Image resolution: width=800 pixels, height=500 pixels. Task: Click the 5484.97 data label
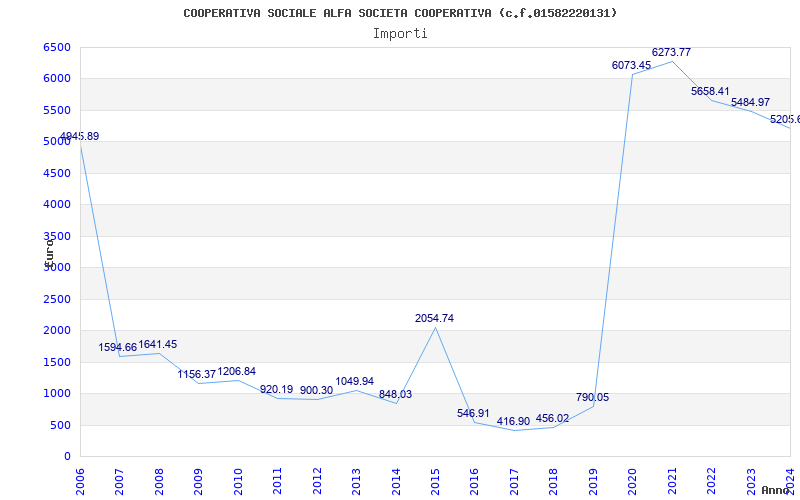[751, 103]
